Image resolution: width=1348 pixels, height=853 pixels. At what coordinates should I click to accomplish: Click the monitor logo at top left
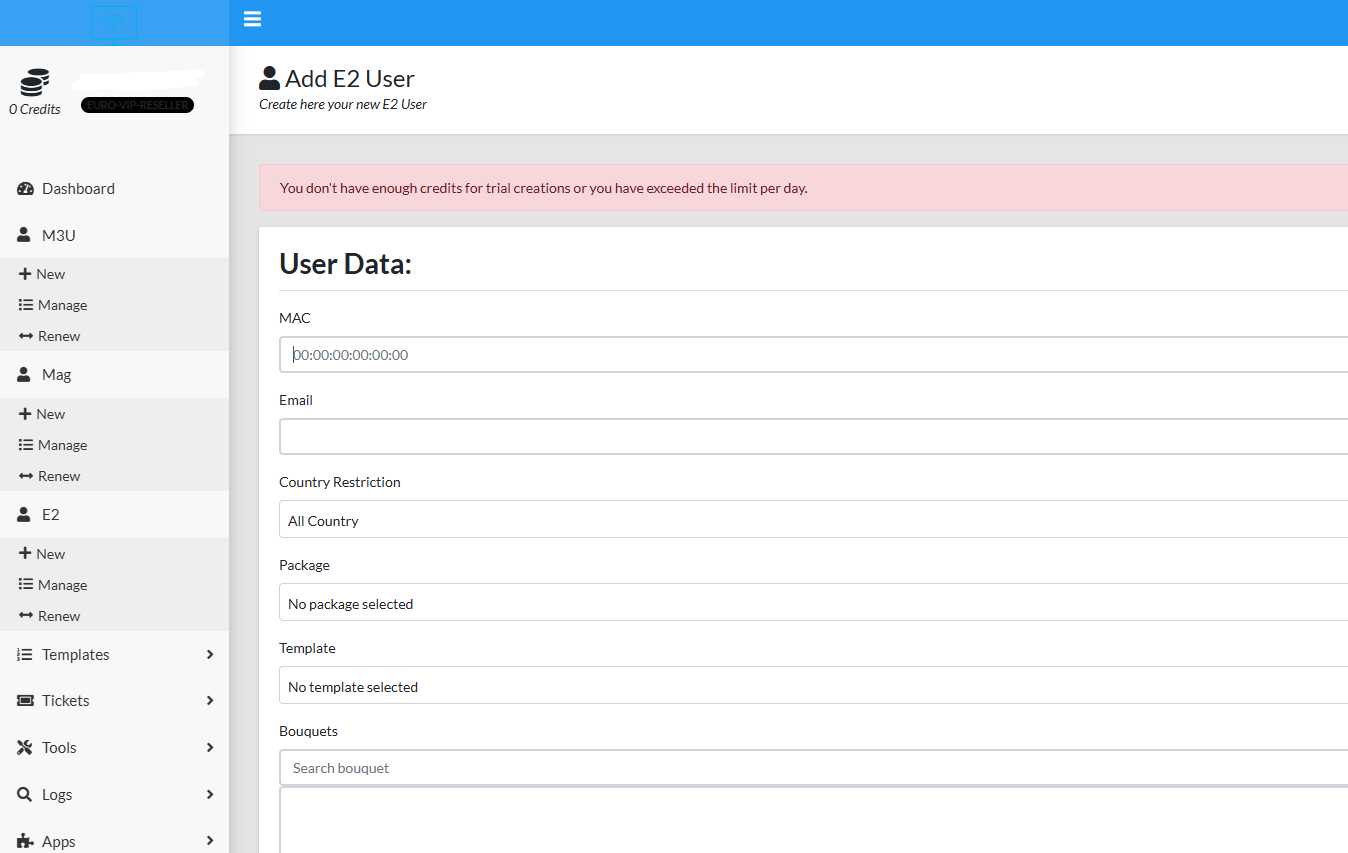tap(114, 22)
